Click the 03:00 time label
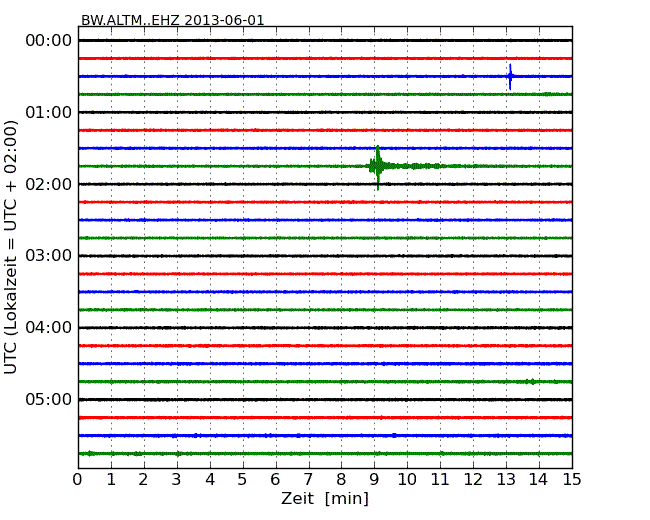This screenshot has width=650, height=520. coord(49,256)
